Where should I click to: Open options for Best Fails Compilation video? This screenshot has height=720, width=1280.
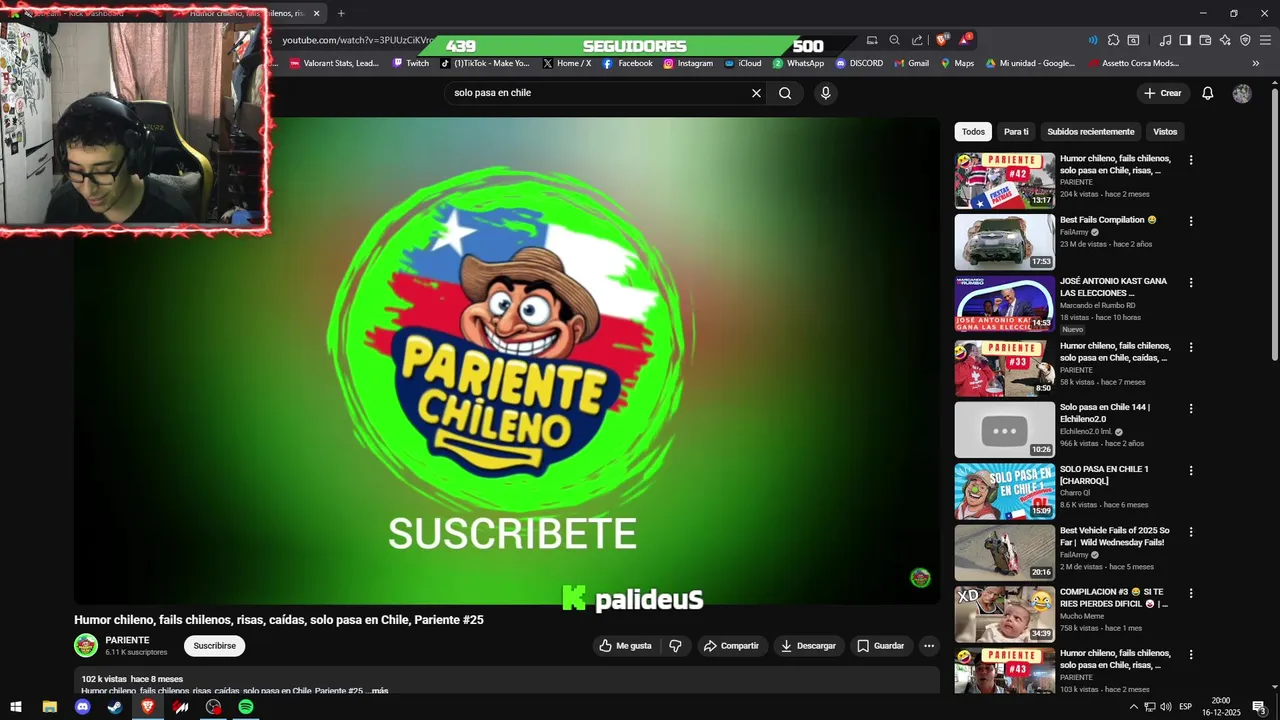(x=1190, y=221)
